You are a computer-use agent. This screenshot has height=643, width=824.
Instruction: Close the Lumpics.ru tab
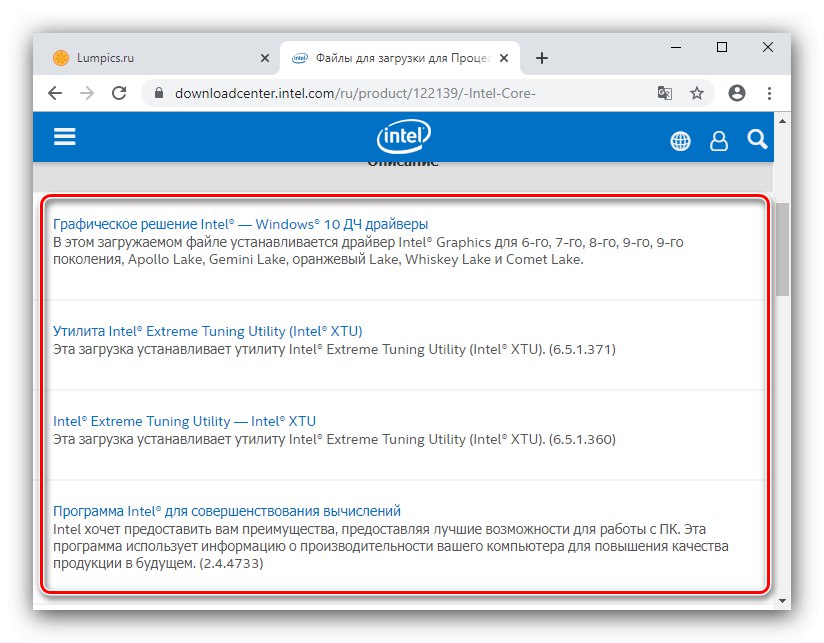(x=265, y=58)
